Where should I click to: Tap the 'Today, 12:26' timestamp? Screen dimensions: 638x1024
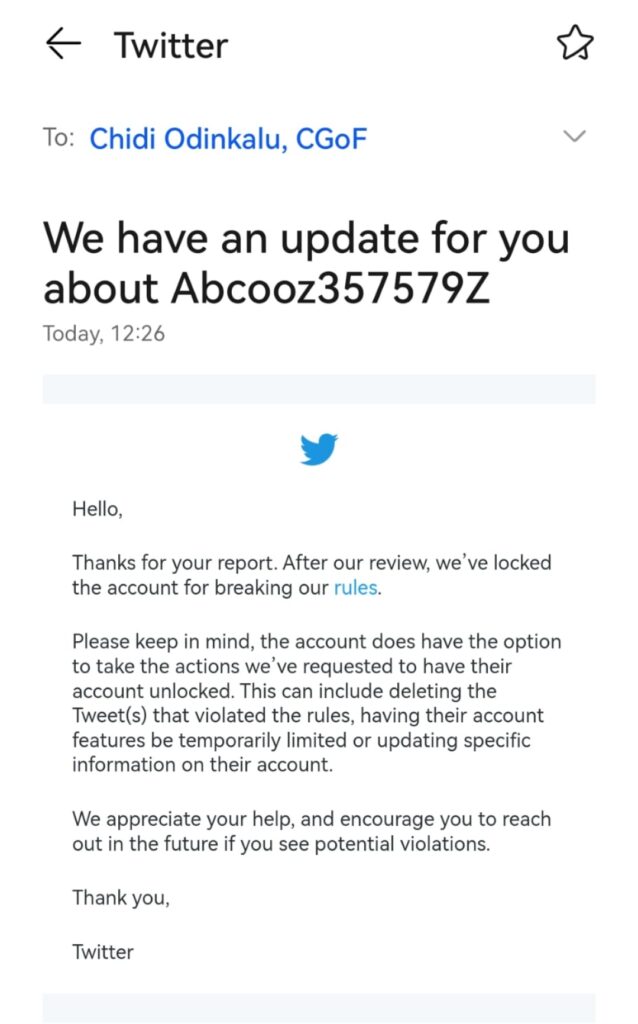tap(104, 334)
